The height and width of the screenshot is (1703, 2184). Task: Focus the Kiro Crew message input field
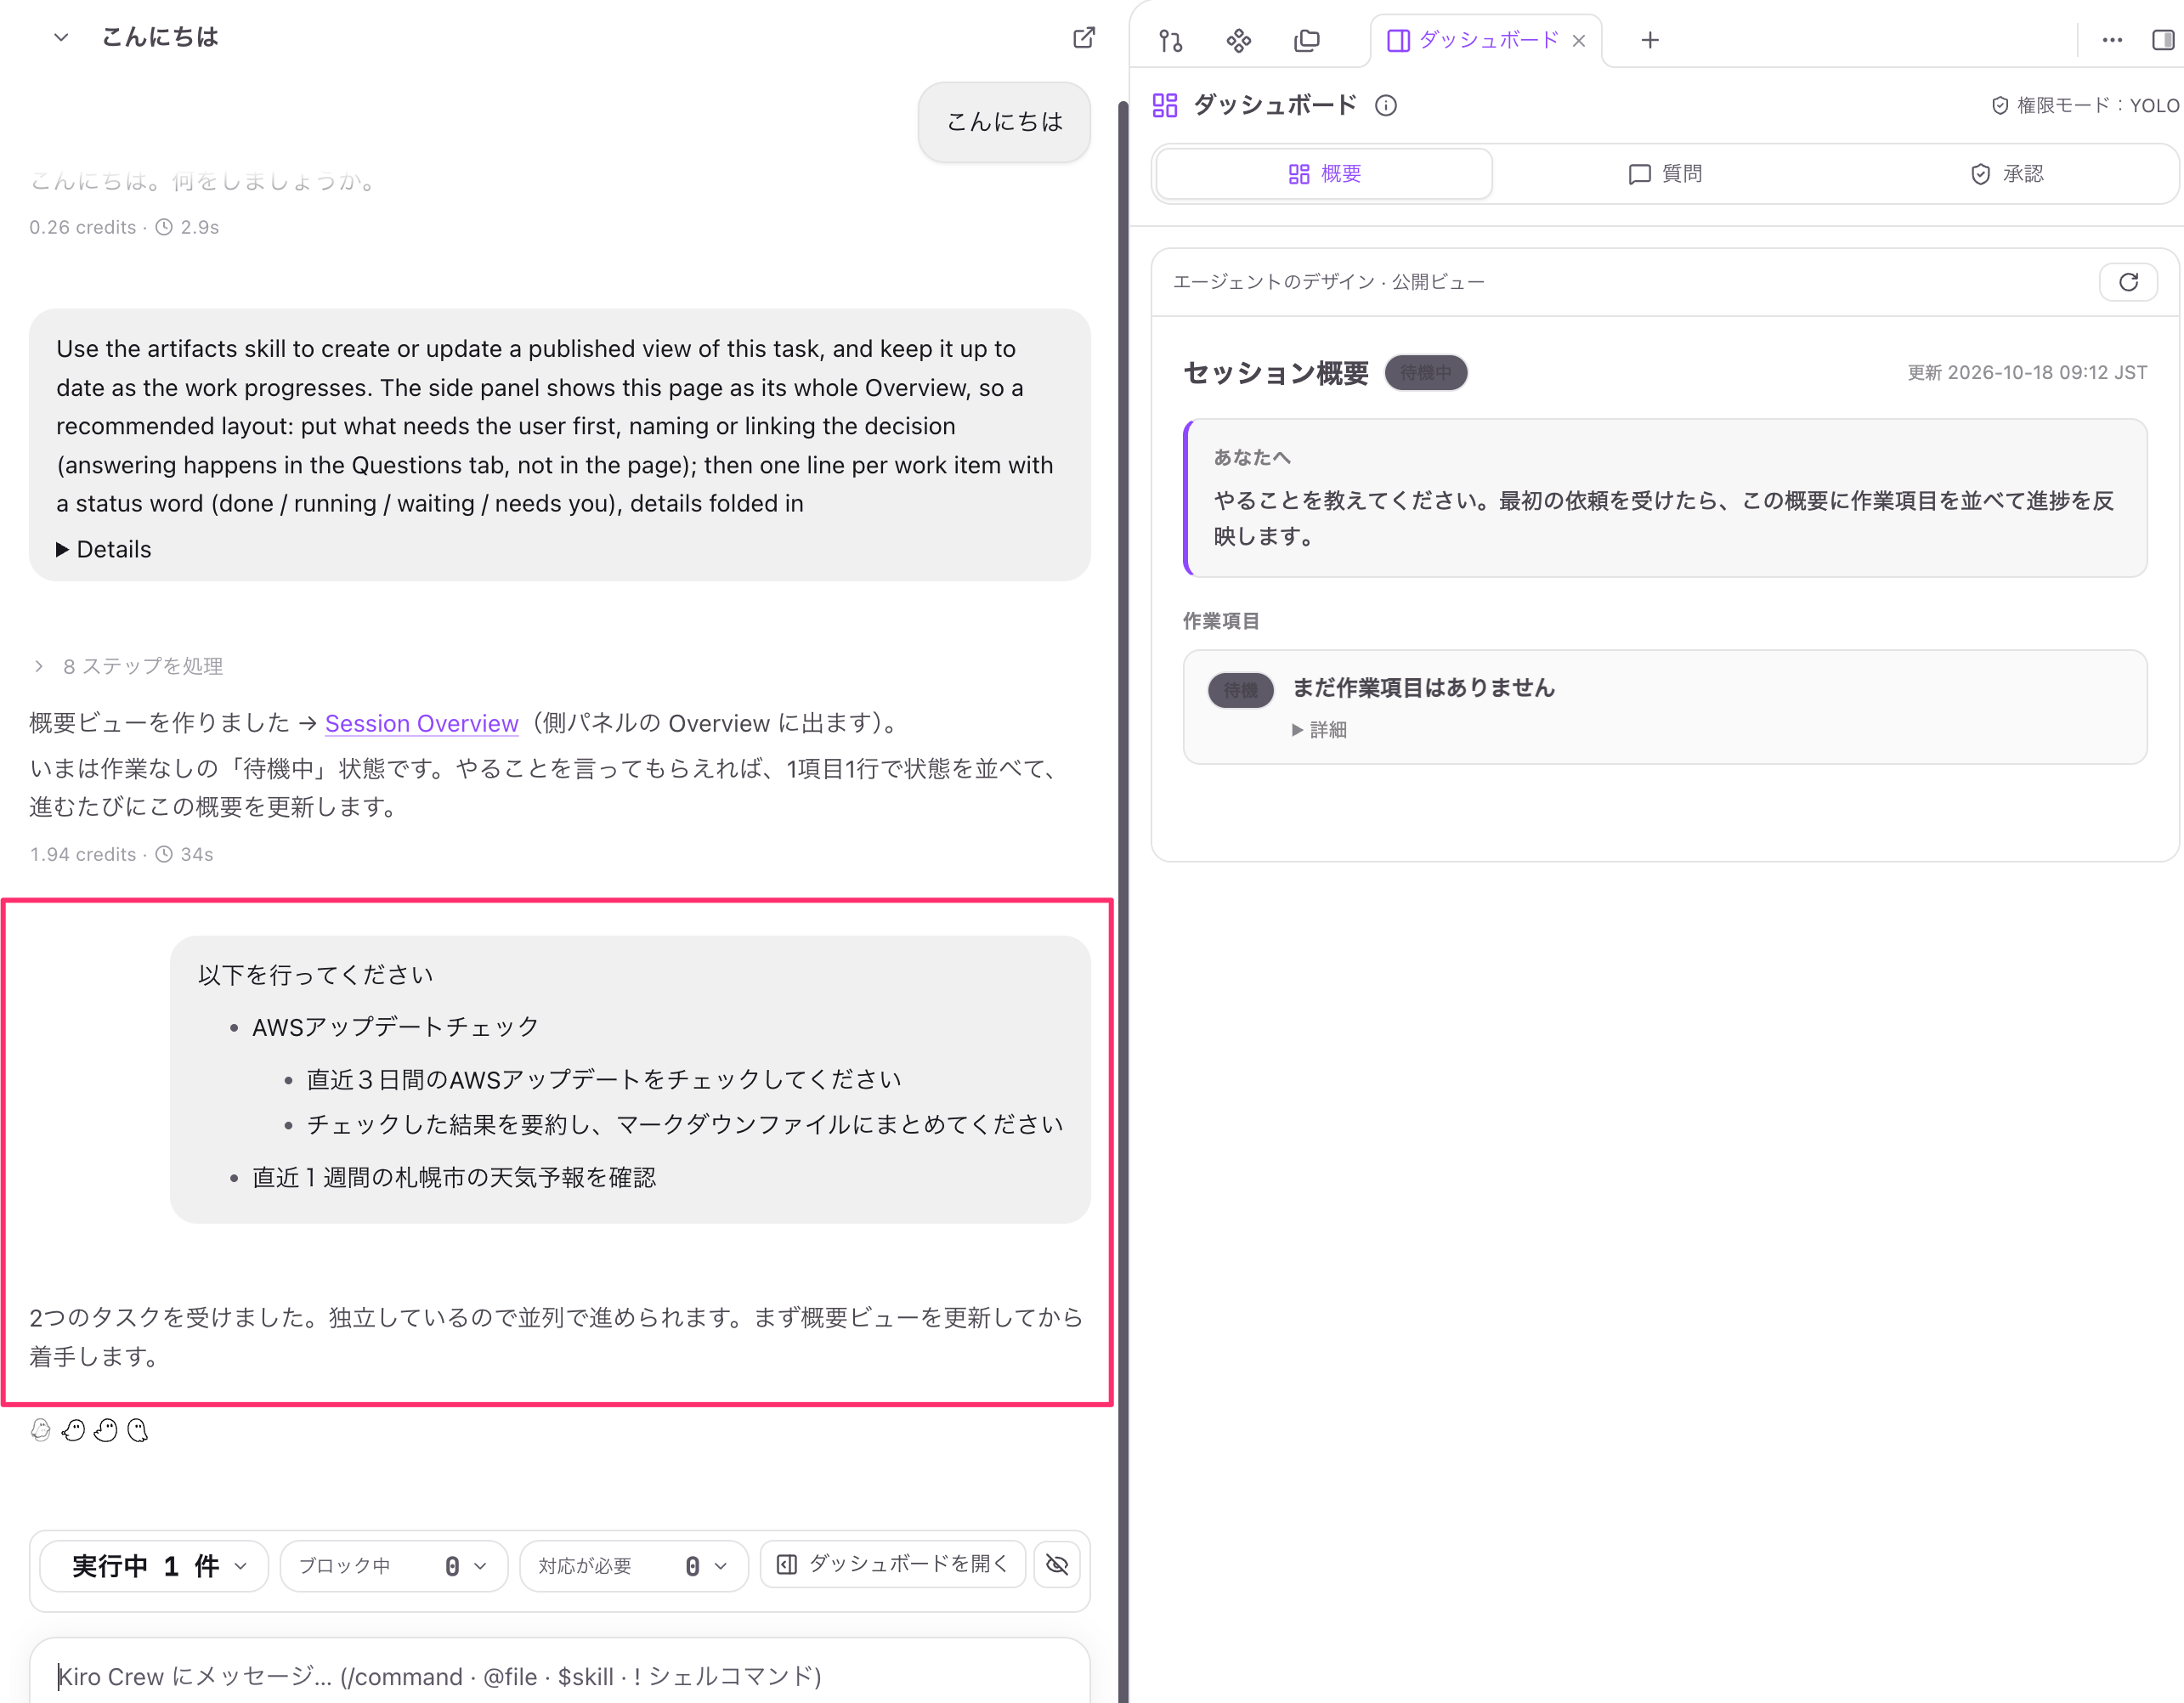click(559, 1675)
